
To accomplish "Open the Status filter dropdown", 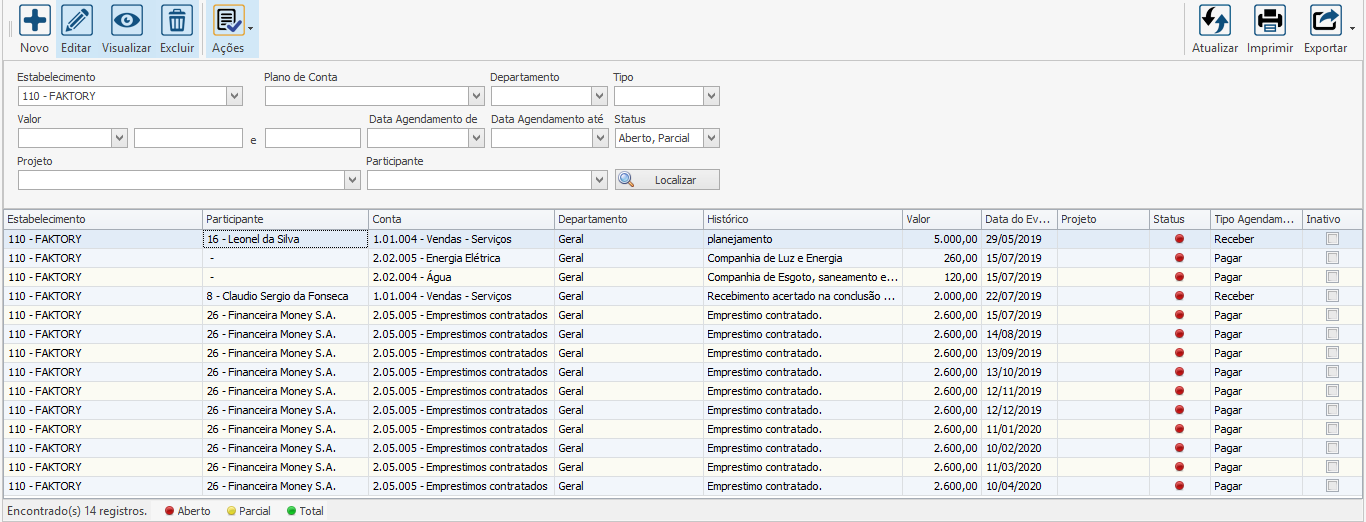I will 711,139.
